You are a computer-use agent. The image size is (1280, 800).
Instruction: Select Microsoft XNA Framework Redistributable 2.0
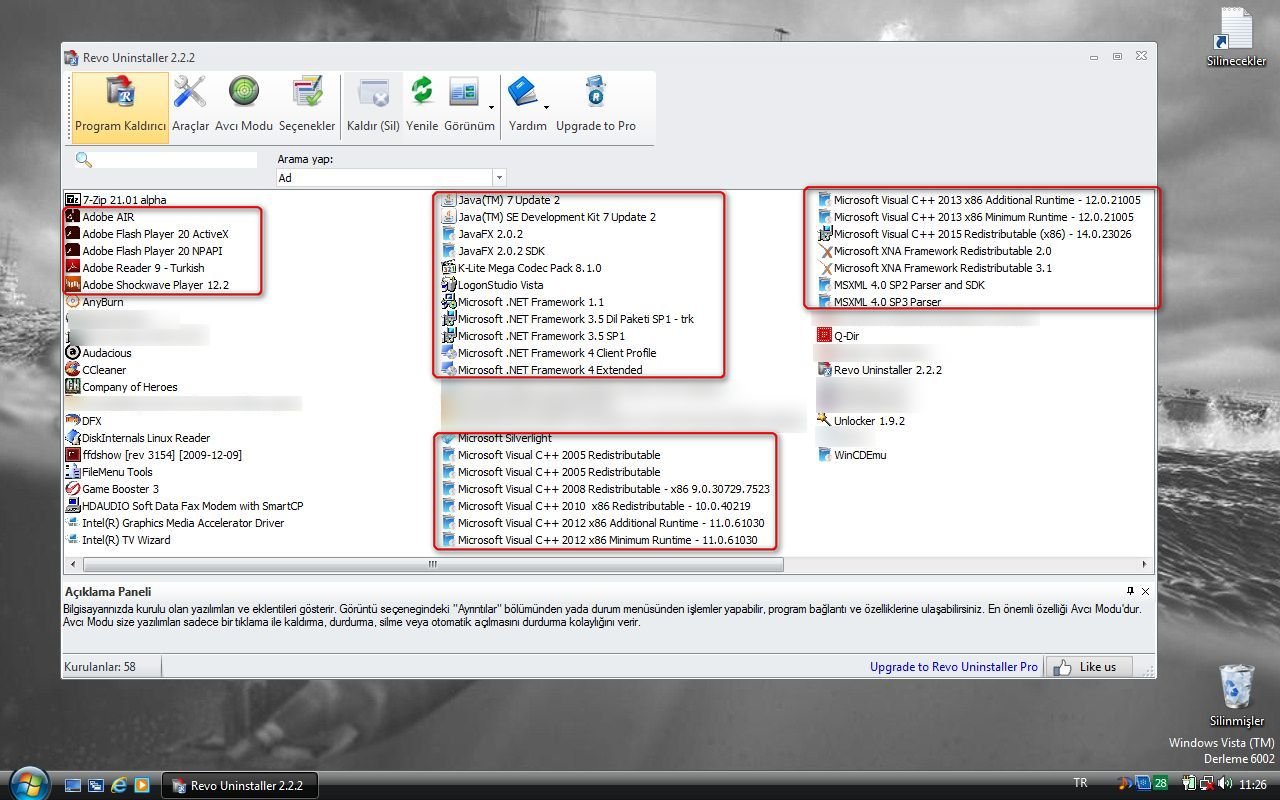pyautogui.click(x=935, y=251)
